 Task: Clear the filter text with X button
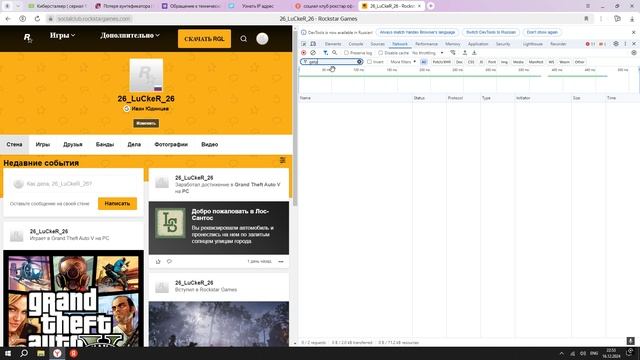(x=359, y=62)
